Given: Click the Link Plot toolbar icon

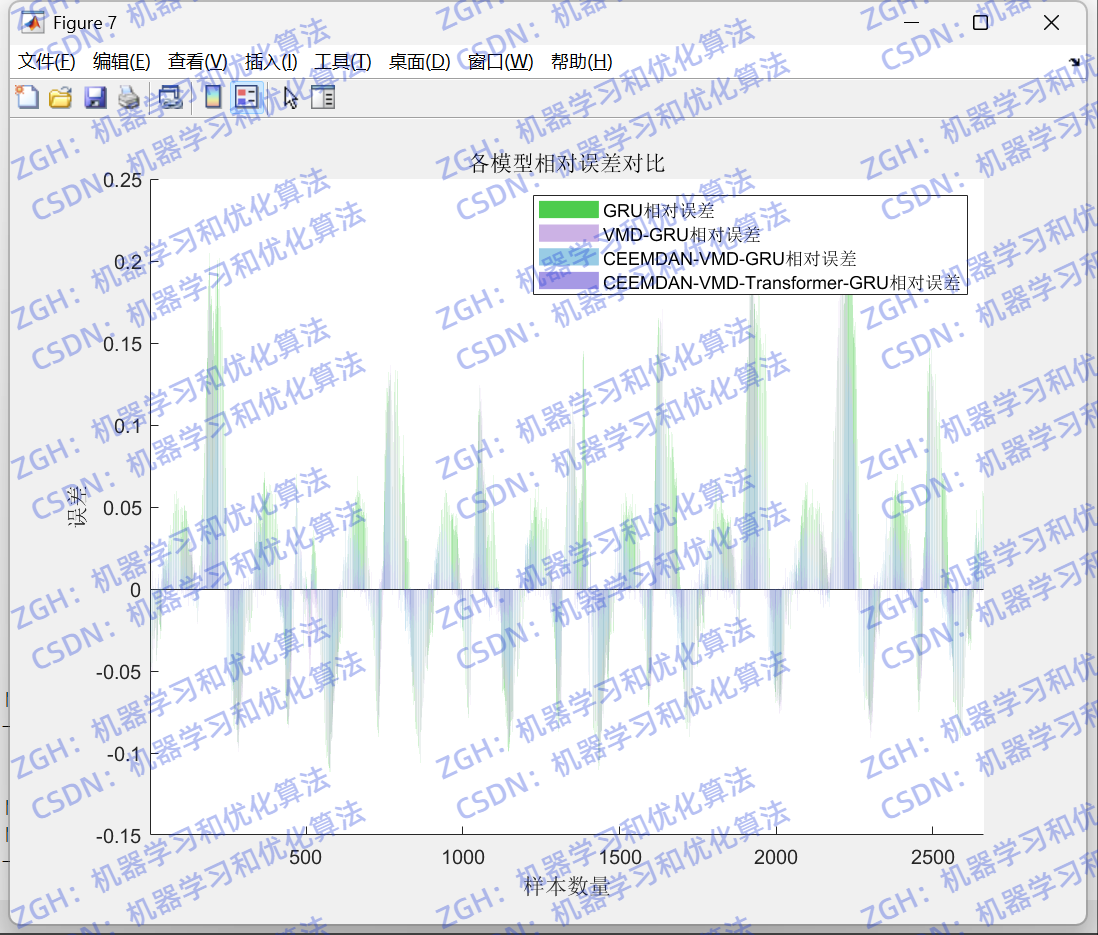Looking at the screenshot, I should (170, 97).
